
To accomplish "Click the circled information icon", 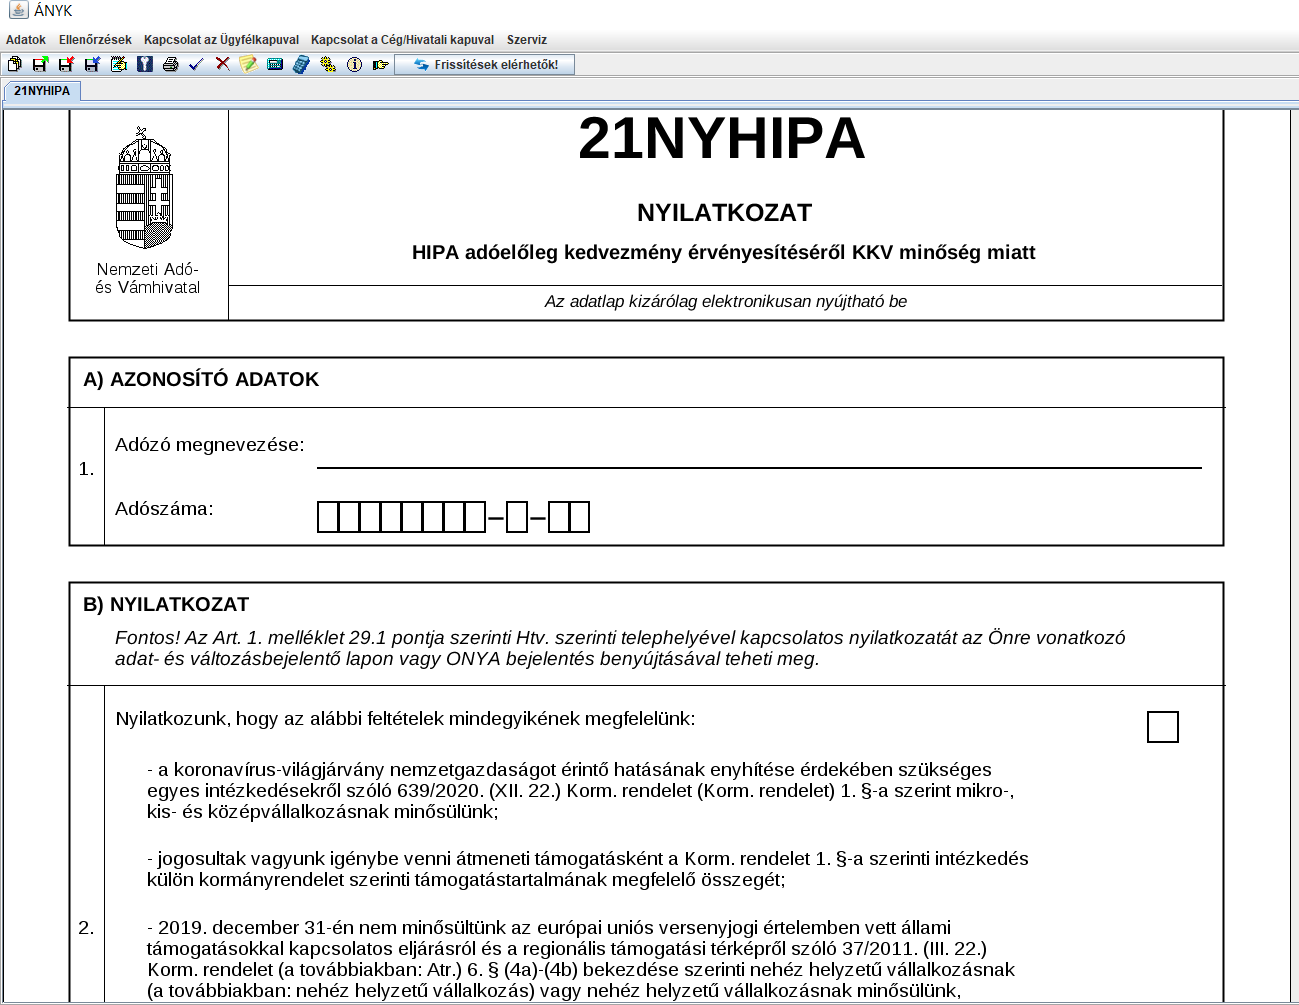I will tap(354, 65).
